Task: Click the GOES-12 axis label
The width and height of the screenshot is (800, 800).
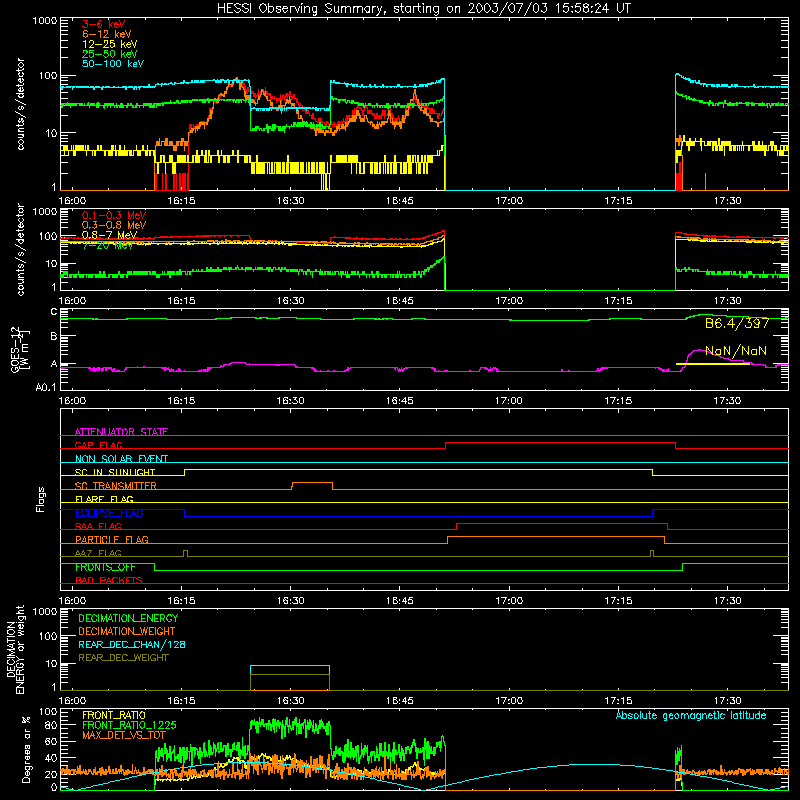Action: point(20,349)
